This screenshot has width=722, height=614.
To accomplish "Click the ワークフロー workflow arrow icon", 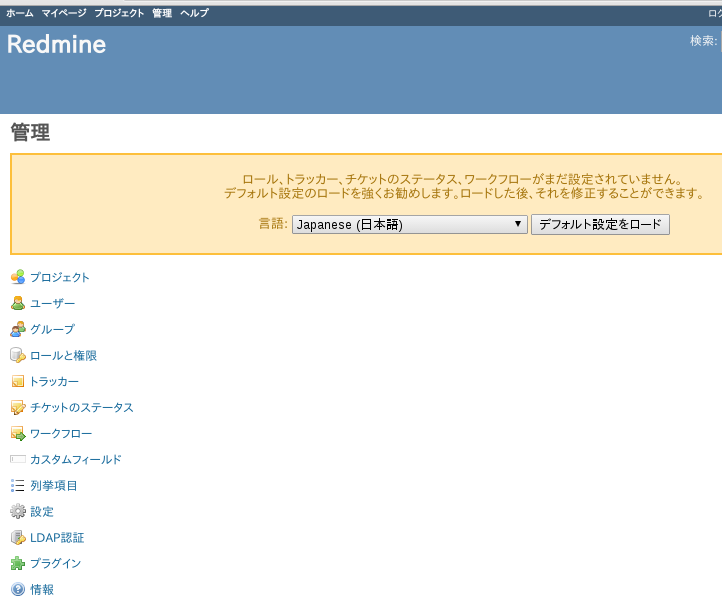I will click(17, 433).
